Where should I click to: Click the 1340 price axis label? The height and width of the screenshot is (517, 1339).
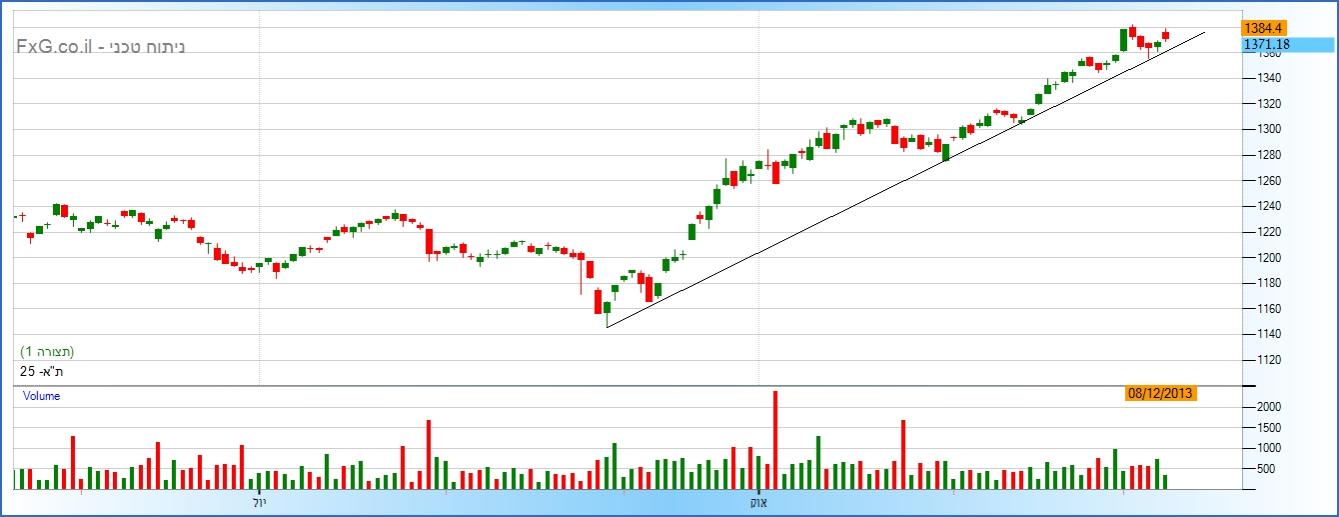point(1269,78)
